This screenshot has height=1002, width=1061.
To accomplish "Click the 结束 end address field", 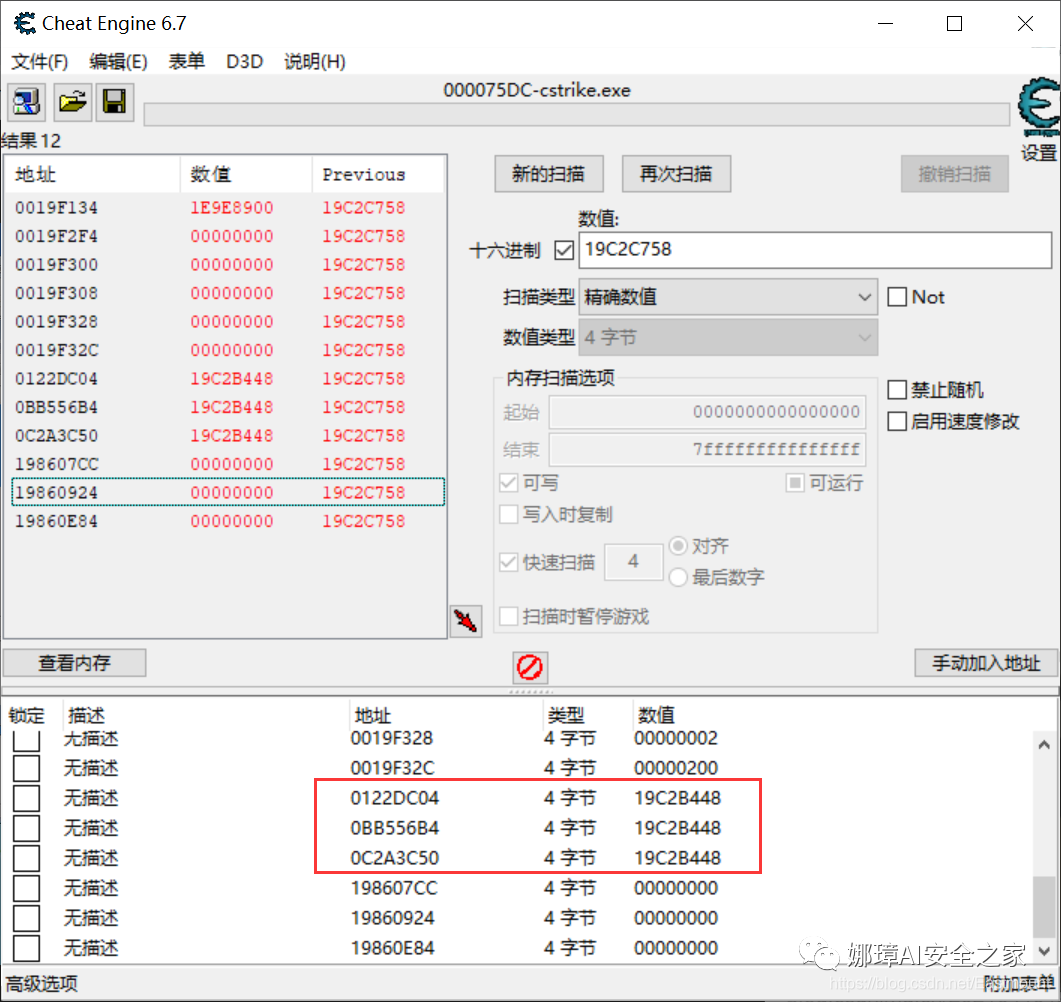I will (x=707, y=449).
